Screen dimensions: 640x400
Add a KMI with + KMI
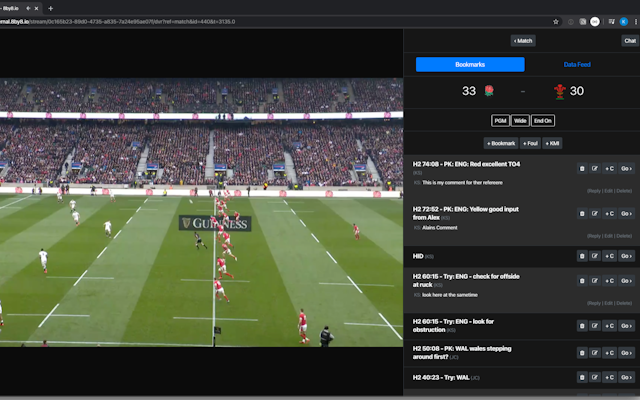552,143
